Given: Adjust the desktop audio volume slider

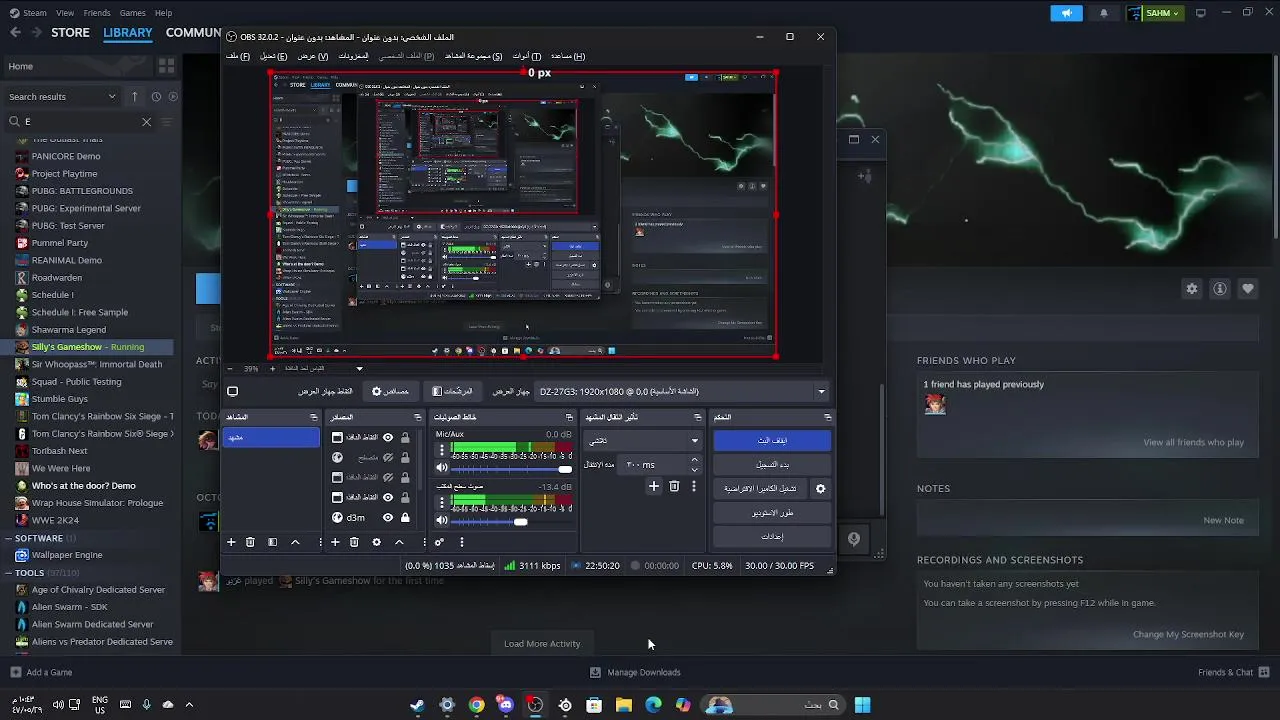Looking at the screenshot, I should pos(511,522).
